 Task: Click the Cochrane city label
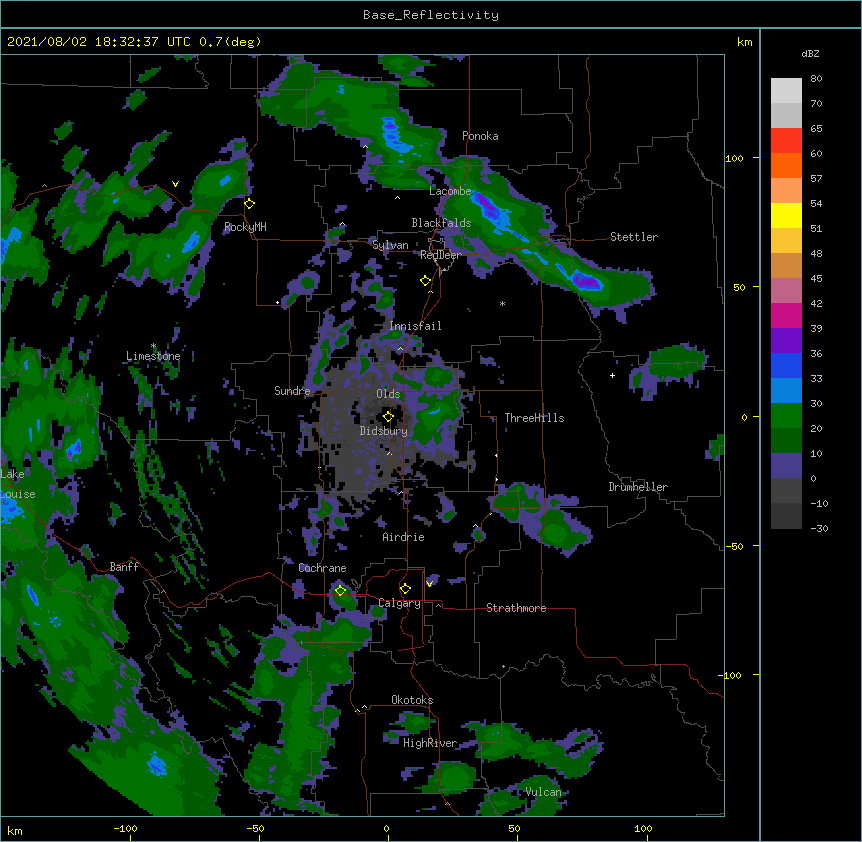(322, 568)
